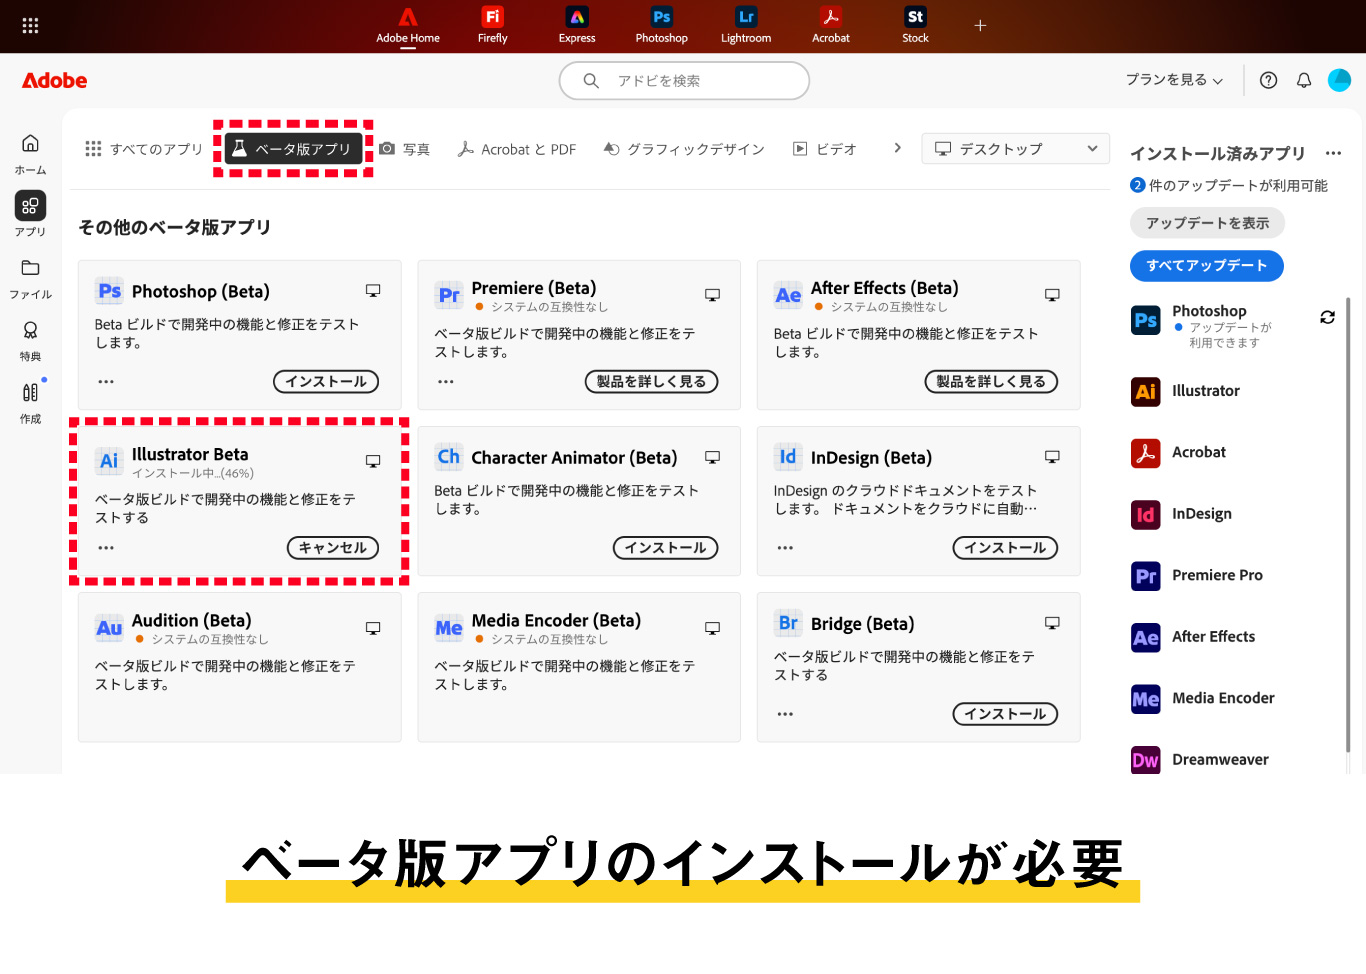The image size is (1366, 974).
Task: Install Photoshop (Beta)
Action: pos(326,382)
